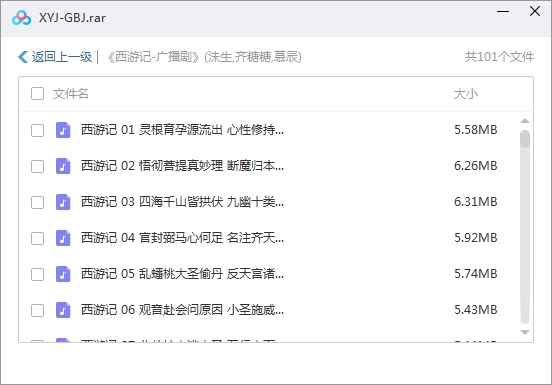552x385 pixels.
Task: Click the 大小 column header
Action: coord(465,94)
